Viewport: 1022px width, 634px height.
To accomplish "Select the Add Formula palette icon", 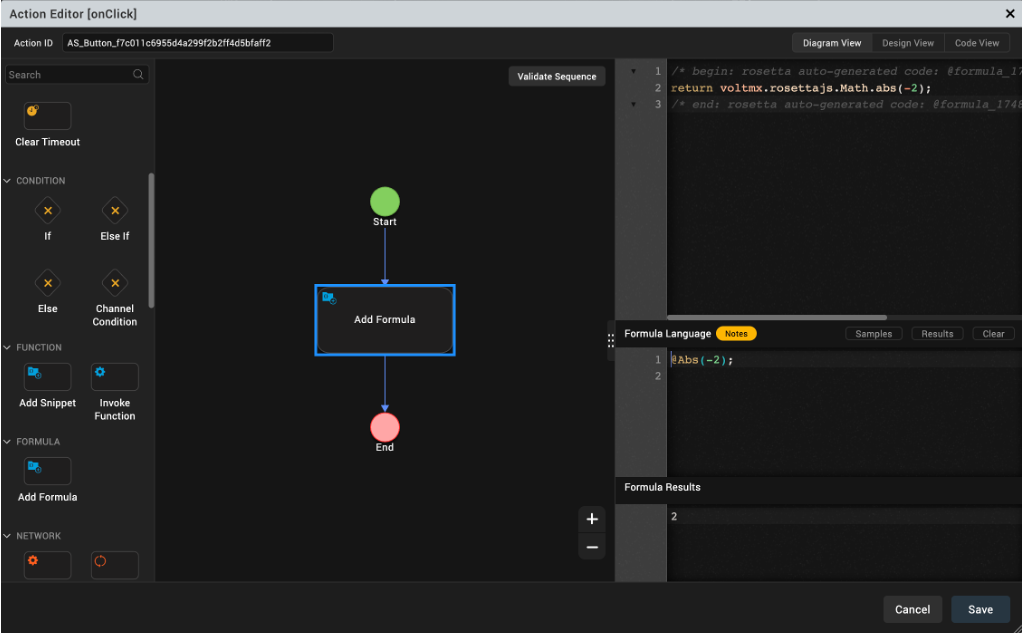I will pyautogui.click(x=48, y=471).
